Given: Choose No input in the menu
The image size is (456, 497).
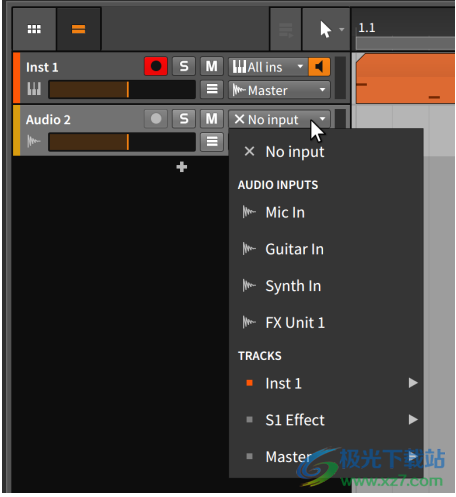Looking at the screenshot, I should click(x=326, y=152).
